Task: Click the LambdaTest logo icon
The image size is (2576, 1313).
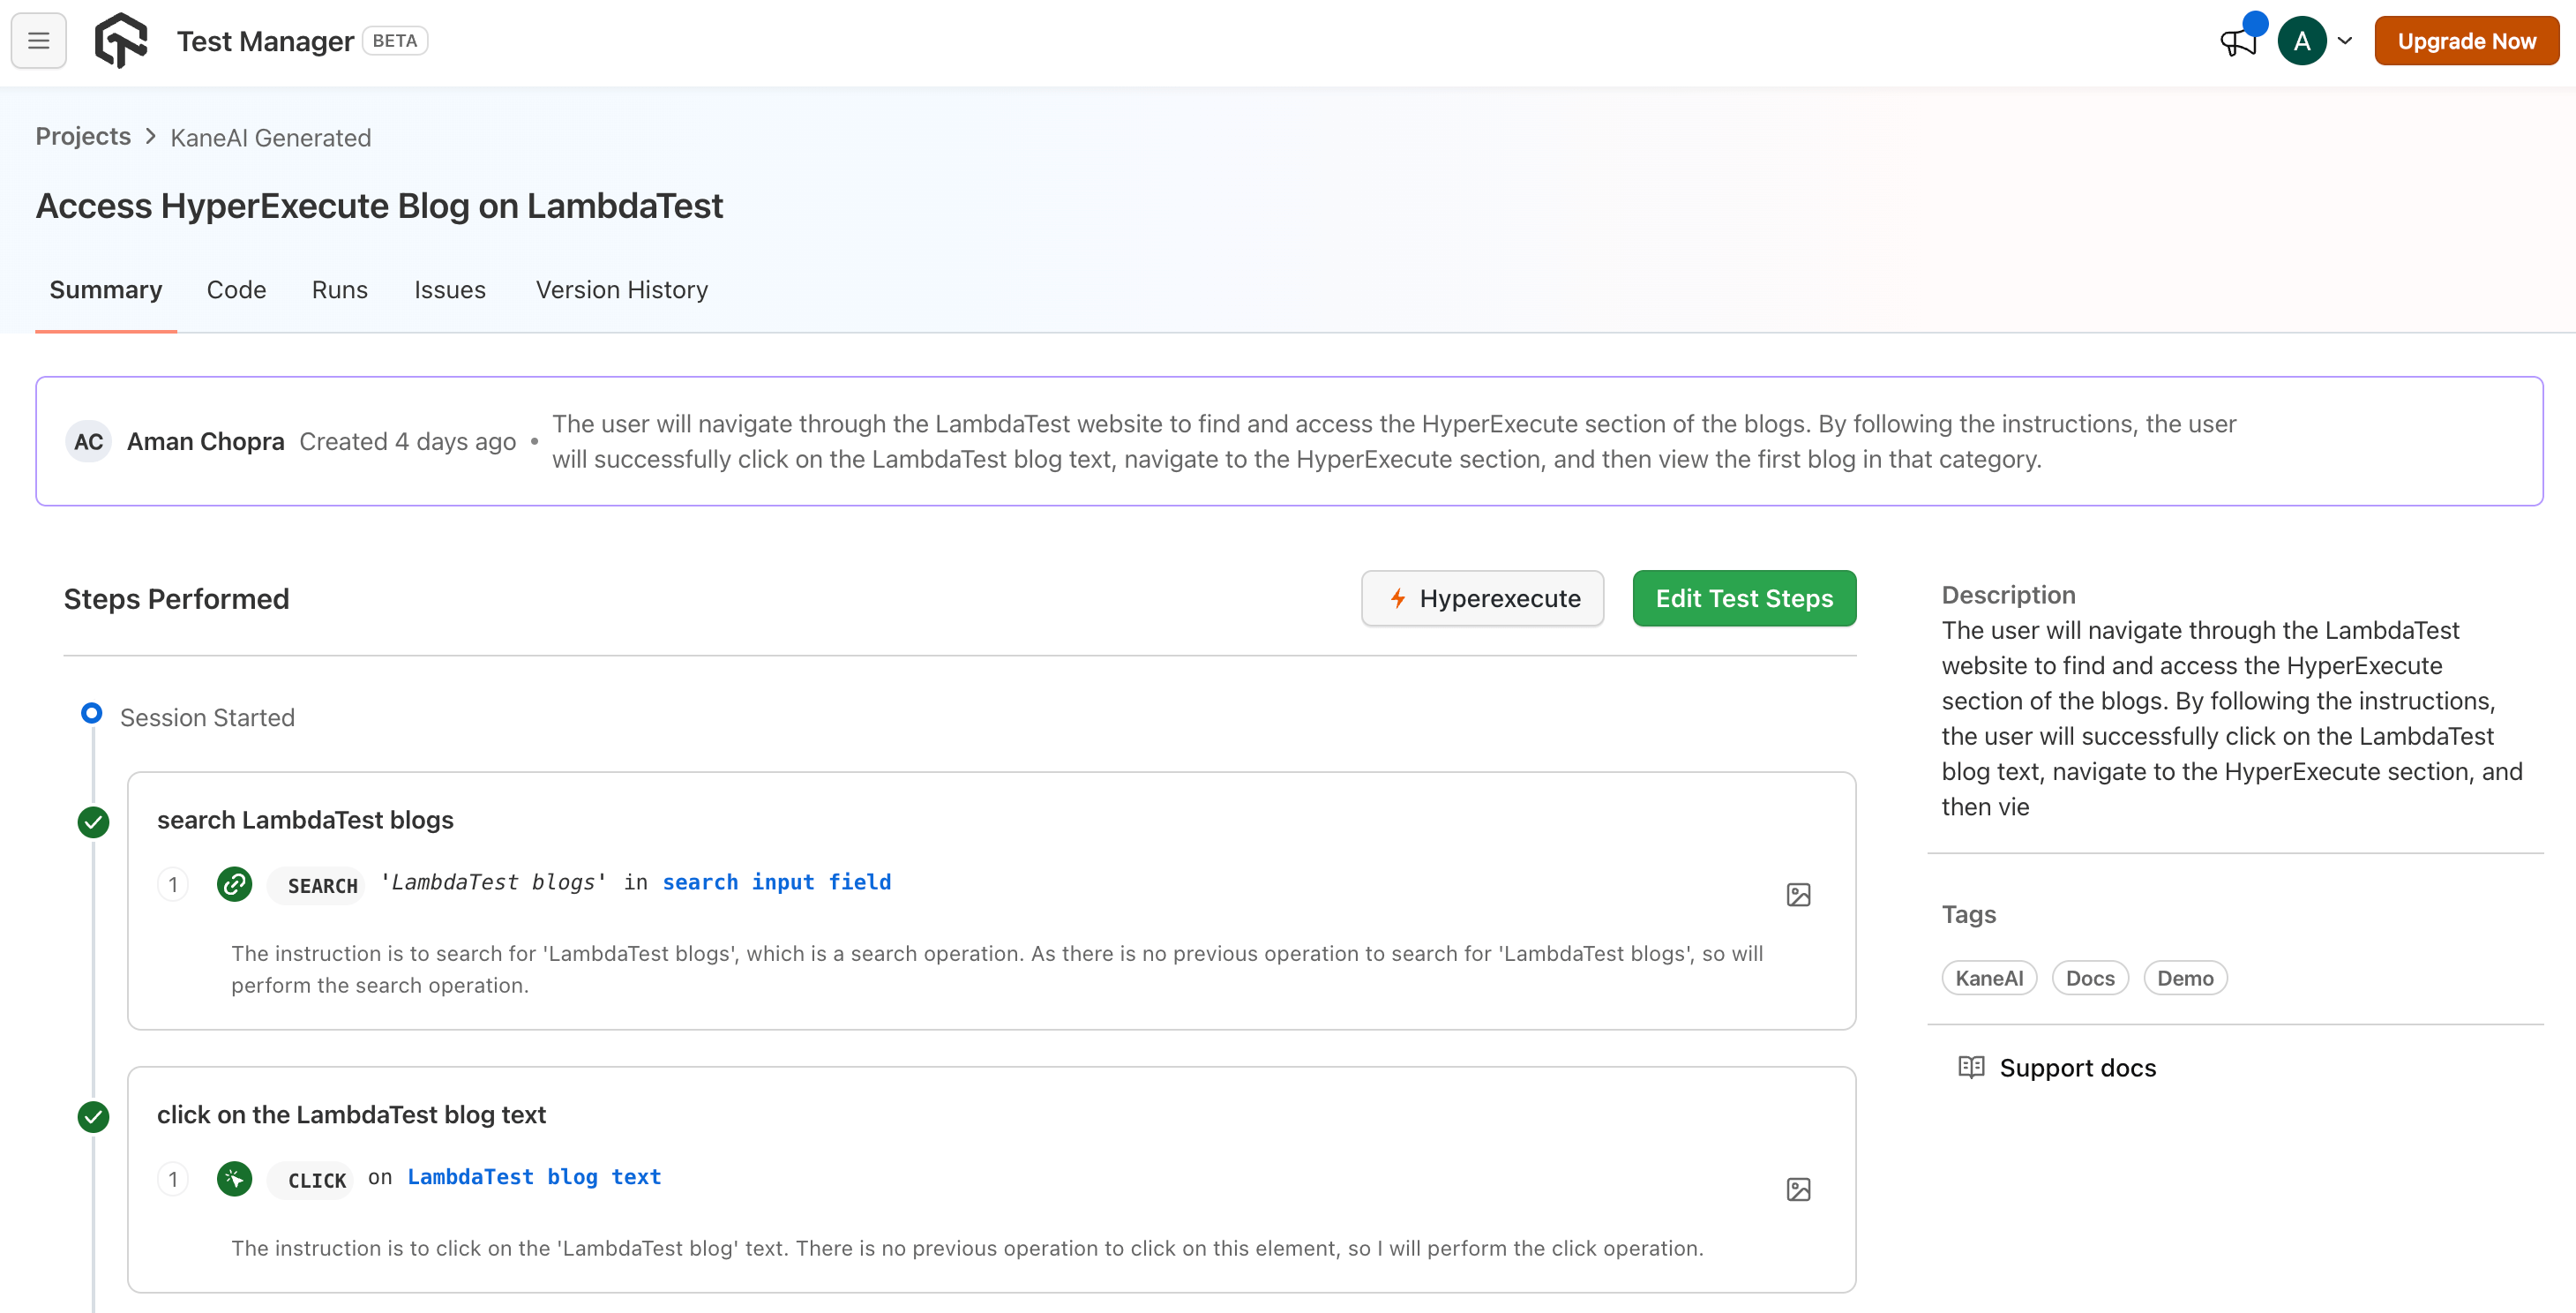Action: click(x=121, y=41)
